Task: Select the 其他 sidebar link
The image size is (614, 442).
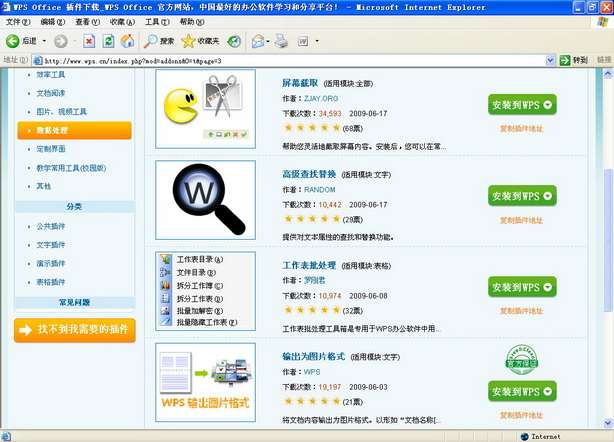Action: [43, 186]
